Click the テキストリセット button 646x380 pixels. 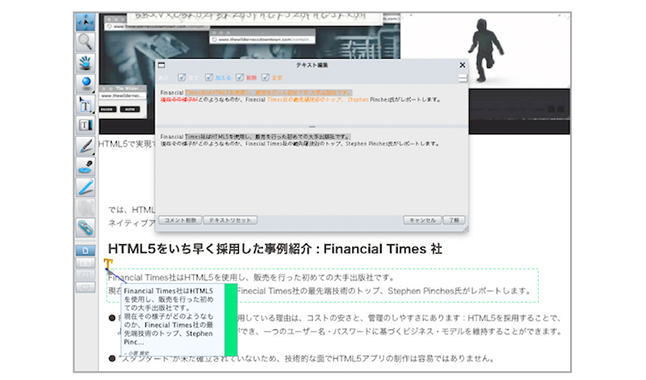point(230,220)
